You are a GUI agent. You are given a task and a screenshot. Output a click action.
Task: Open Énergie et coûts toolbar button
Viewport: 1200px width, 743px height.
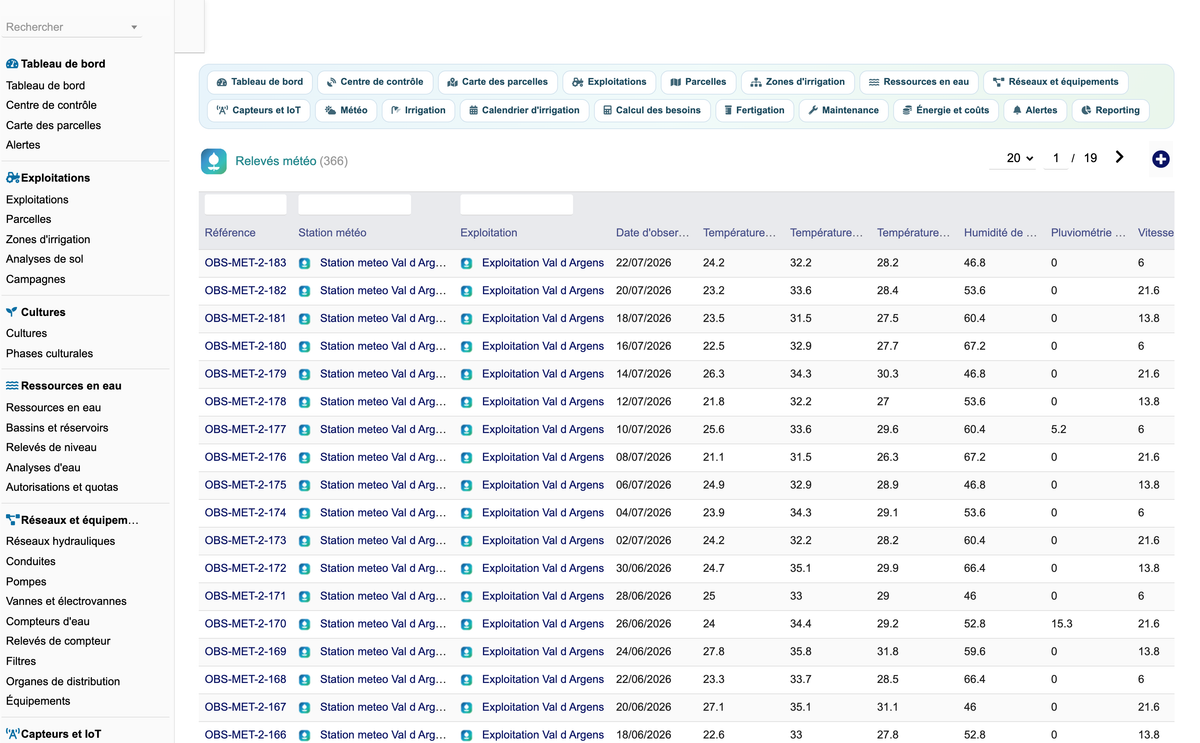click(946, 110)
